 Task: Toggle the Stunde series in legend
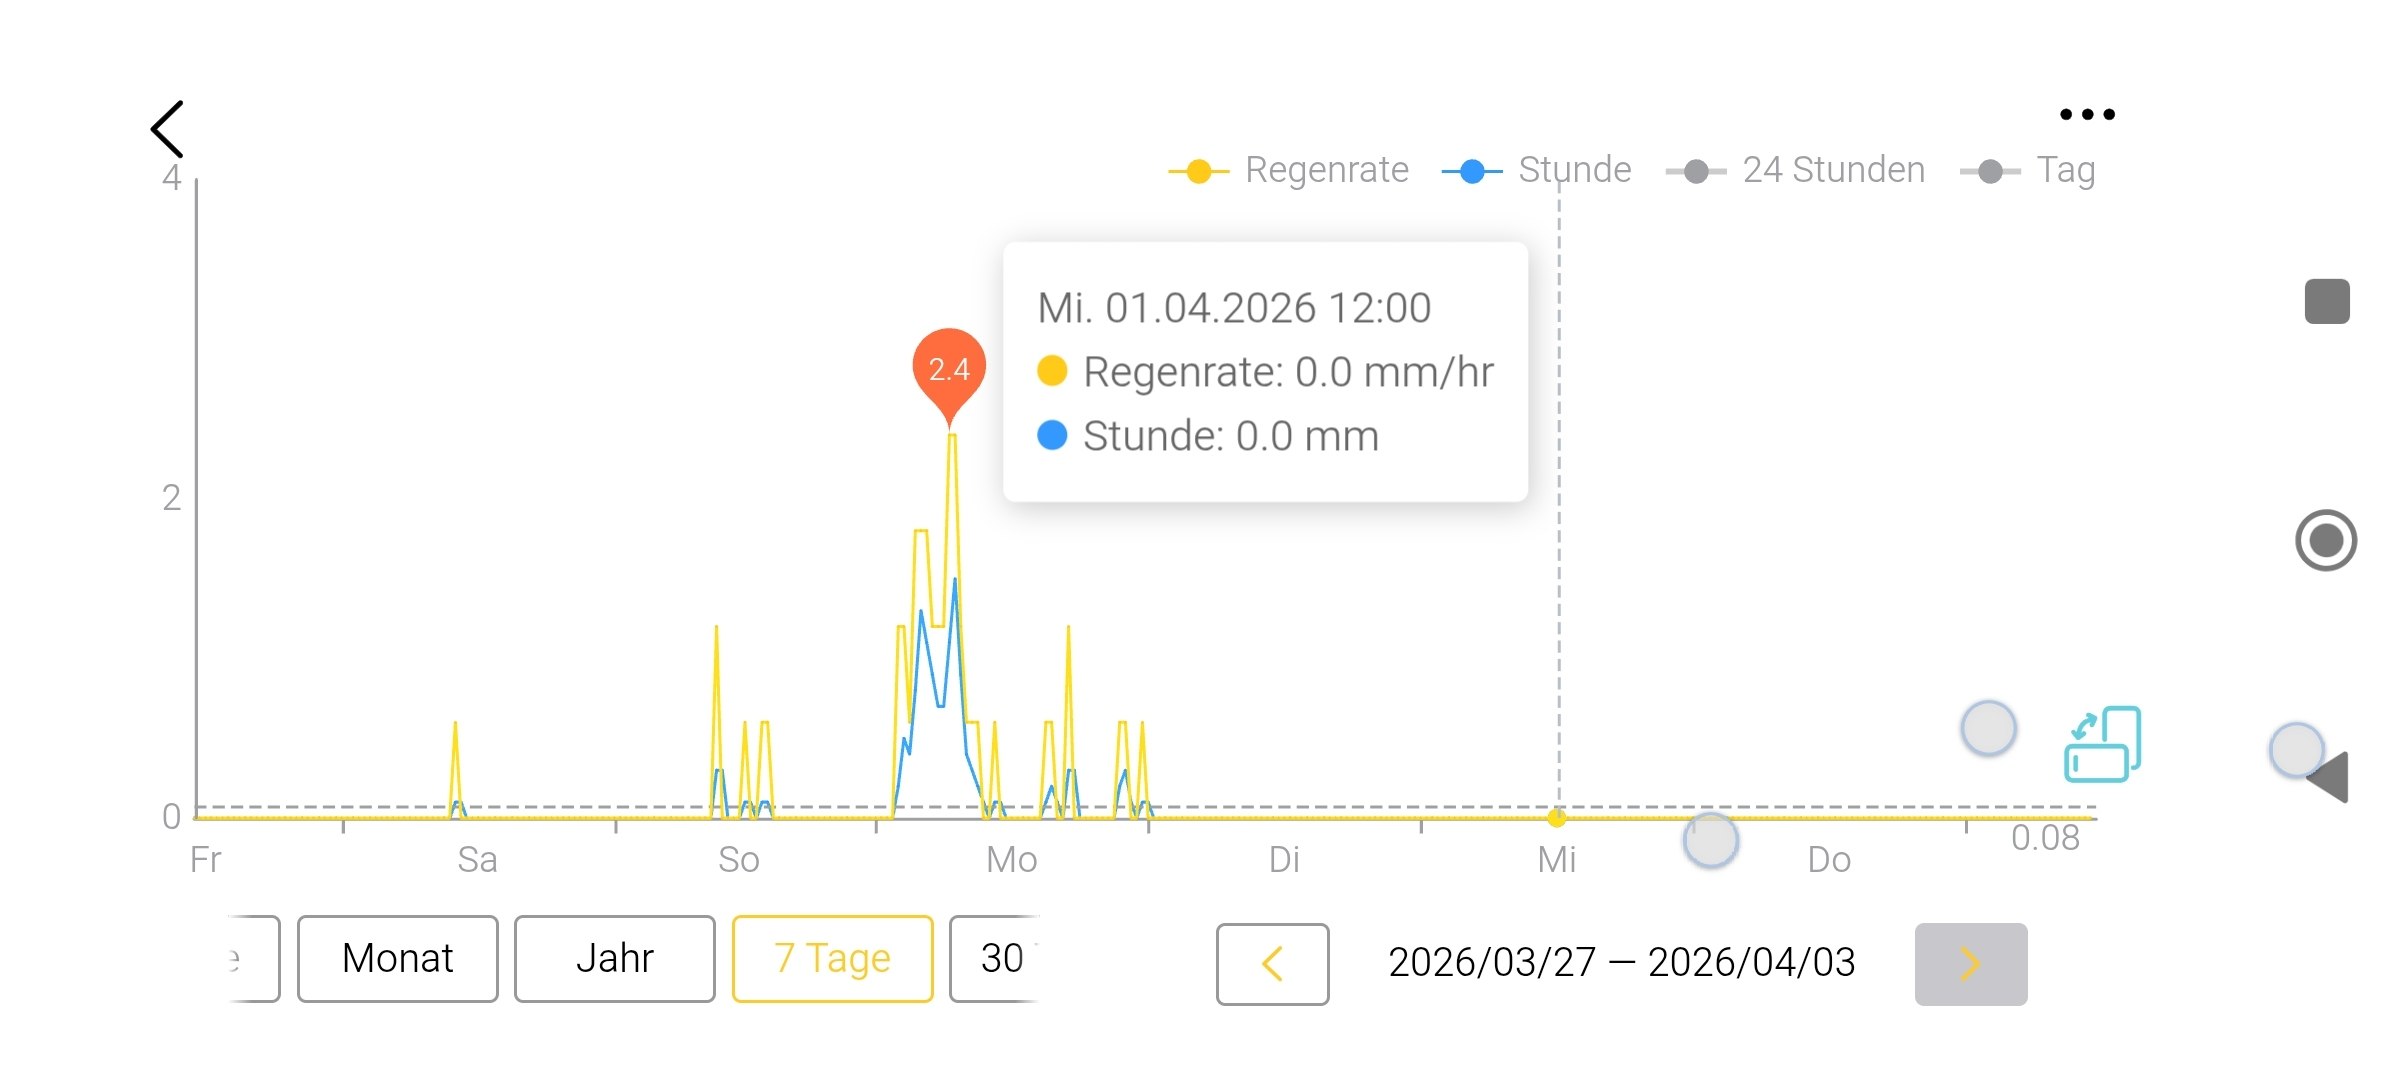pyautogui.click(x=1537, y=171)
